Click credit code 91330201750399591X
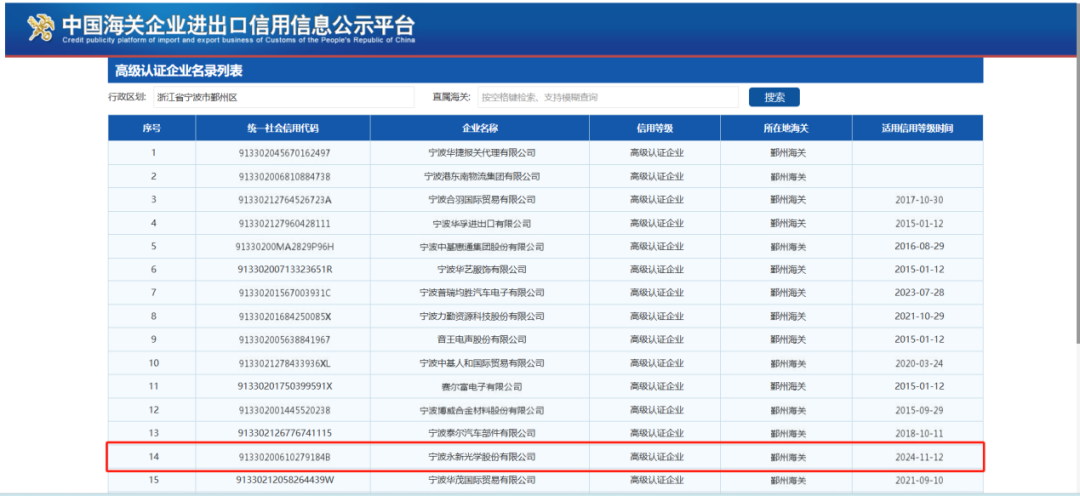The width and height of the screenshot is (1080, 496). tap(284, 386)
